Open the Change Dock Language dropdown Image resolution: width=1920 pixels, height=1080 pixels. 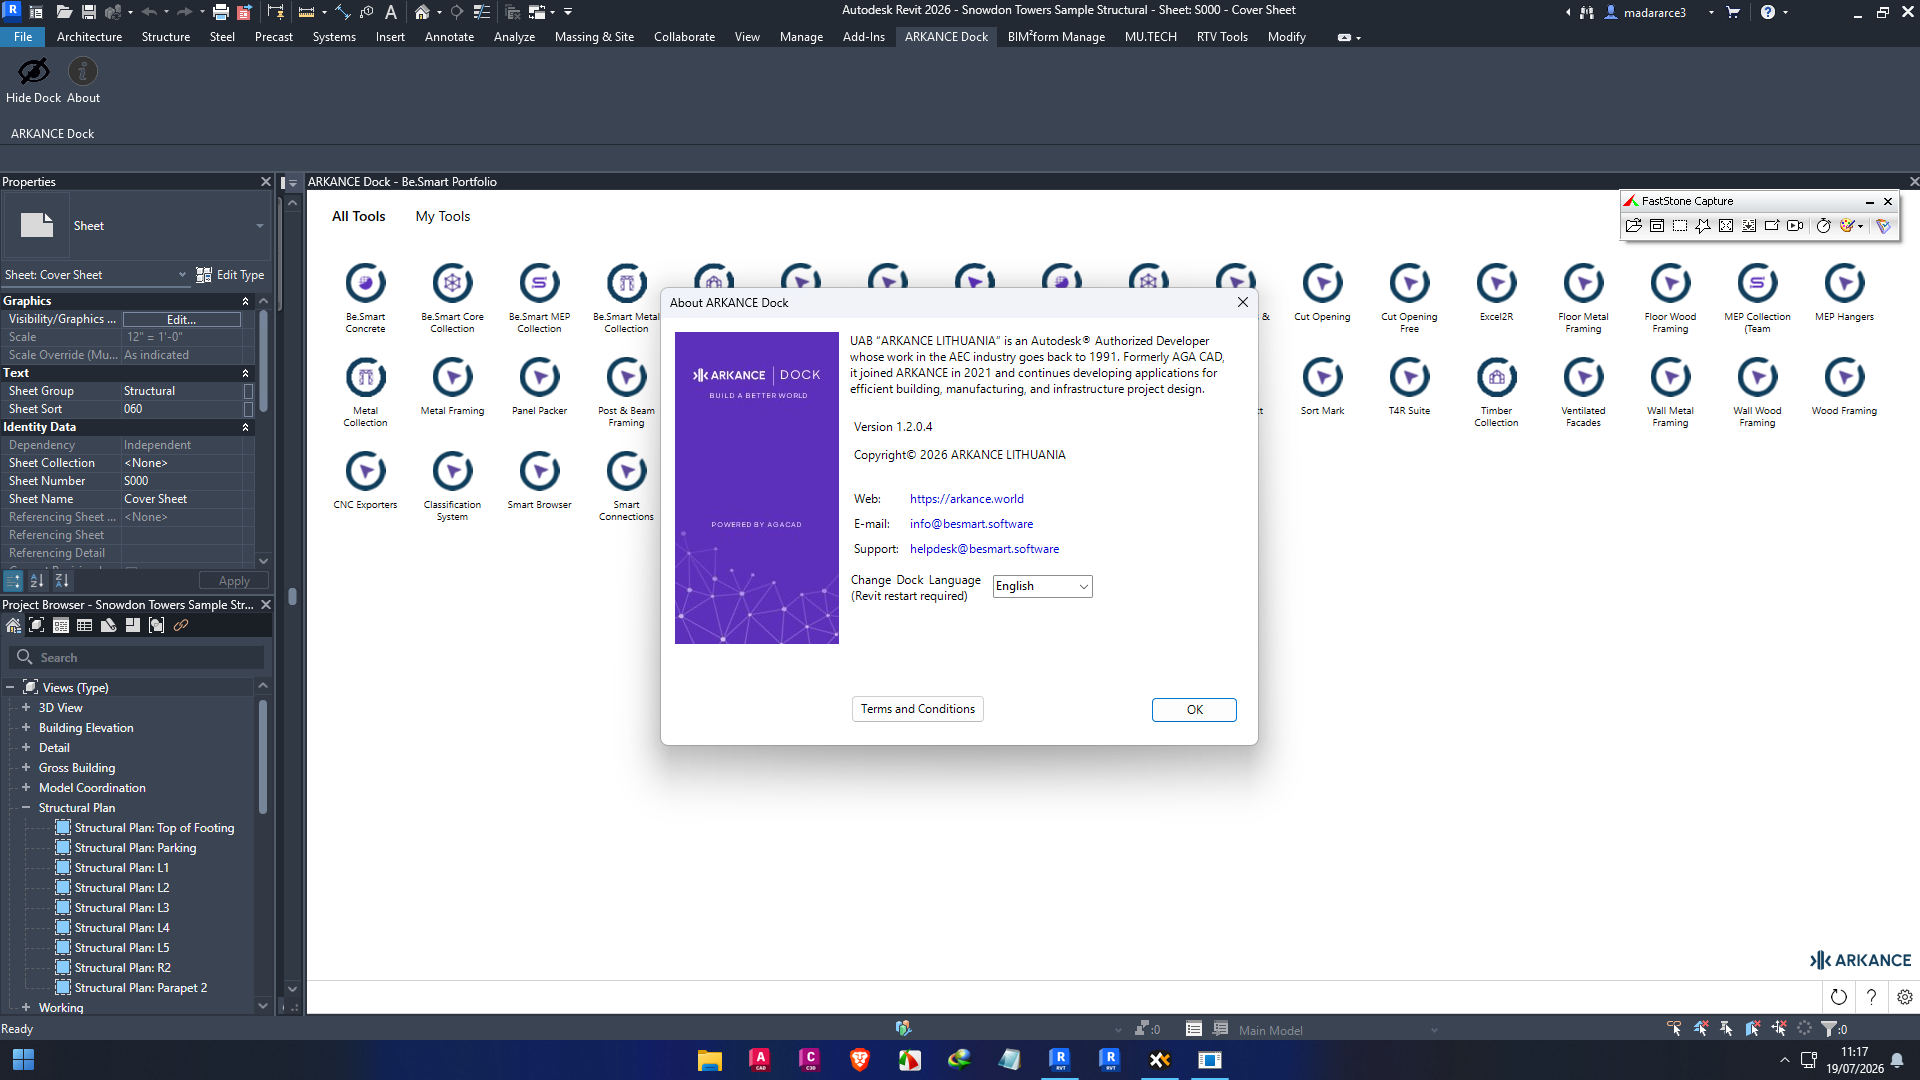1042,587
